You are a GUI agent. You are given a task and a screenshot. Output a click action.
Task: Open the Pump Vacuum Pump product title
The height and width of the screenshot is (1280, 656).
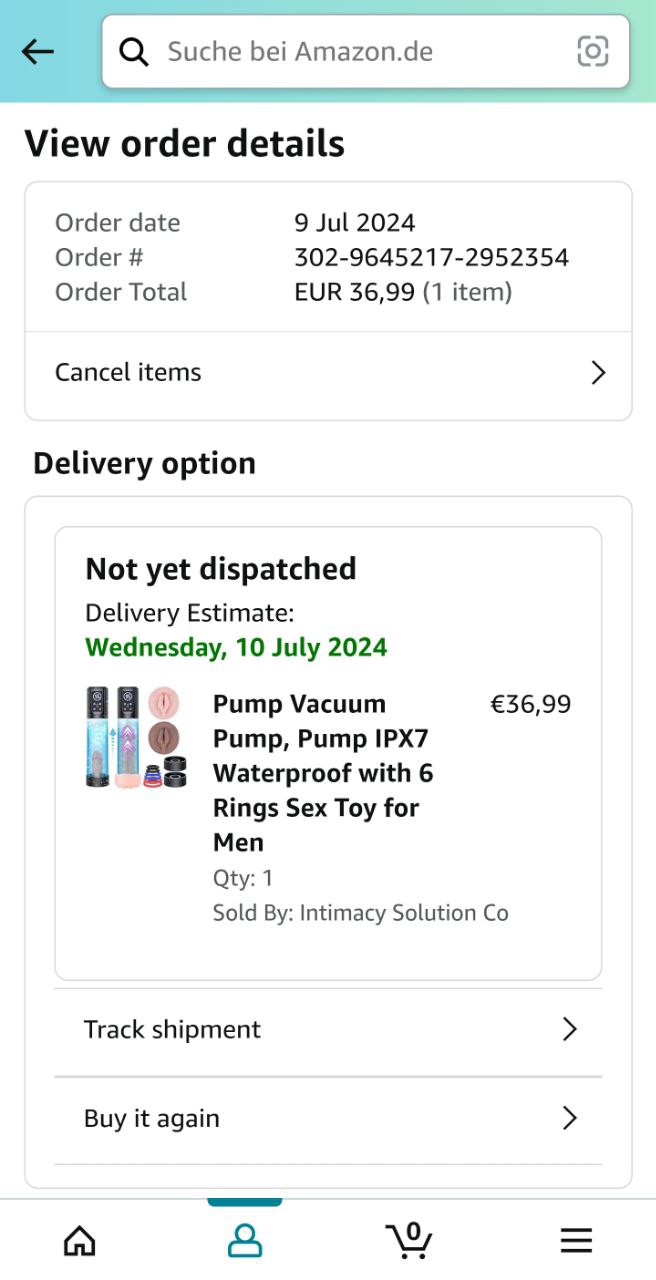(323, 773)
